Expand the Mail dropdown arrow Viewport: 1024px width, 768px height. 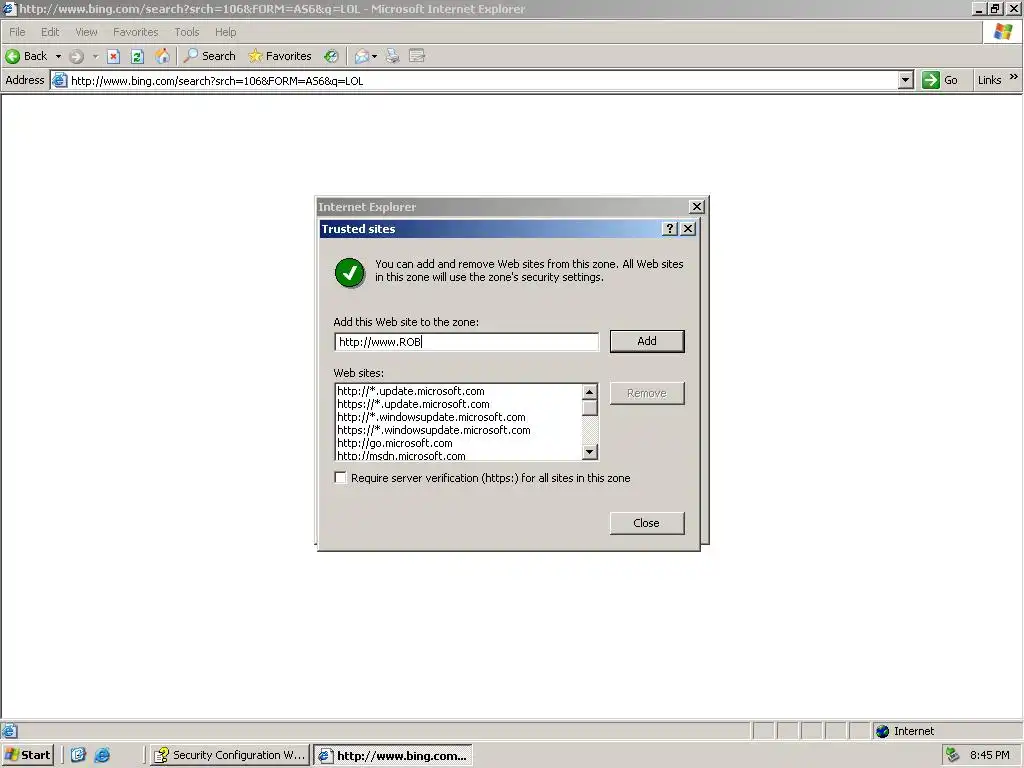(374, 57)
